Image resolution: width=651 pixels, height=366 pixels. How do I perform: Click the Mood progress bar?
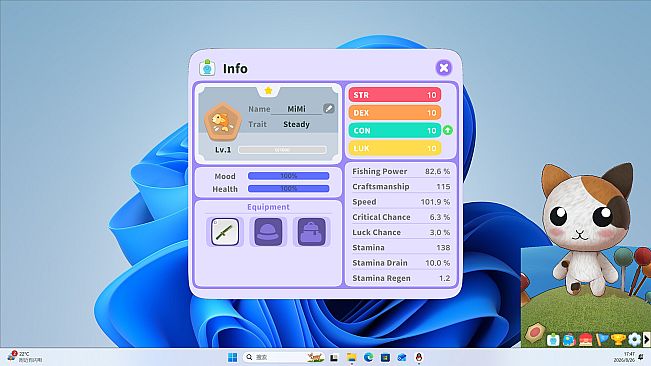point(289,176)
